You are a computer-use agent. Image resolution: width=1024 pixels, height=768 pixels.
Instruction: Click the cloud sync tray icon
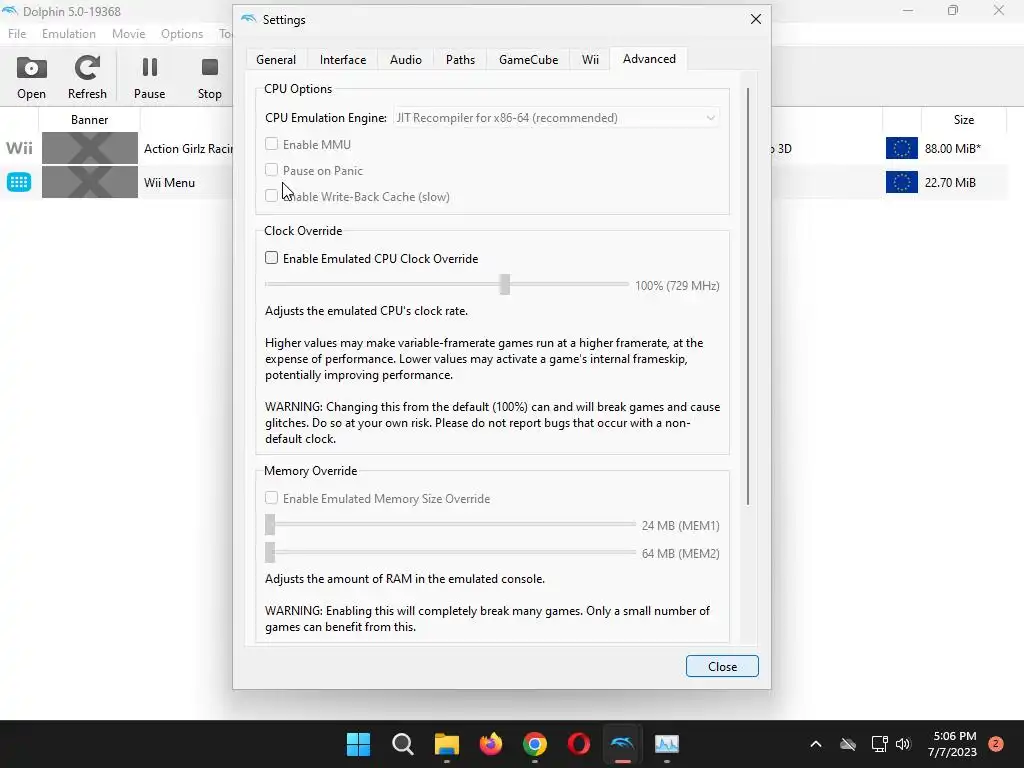coord(848,744)
